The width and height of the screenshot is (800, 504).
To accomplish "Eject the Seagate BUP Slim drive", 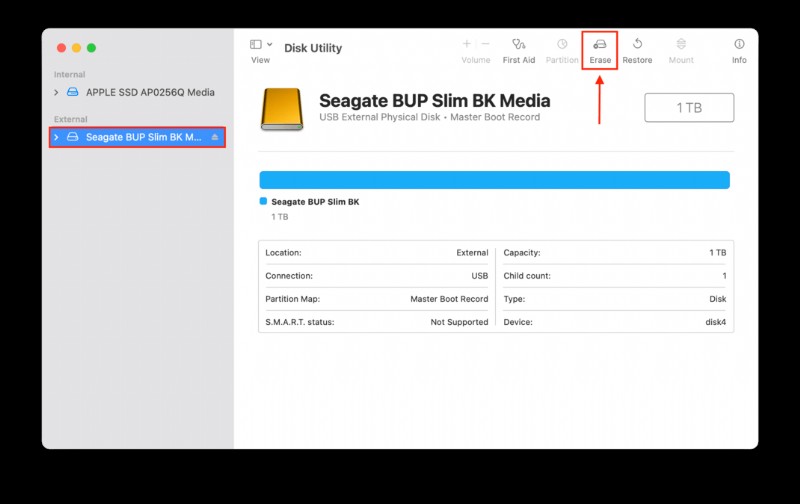I will (215, 137).
